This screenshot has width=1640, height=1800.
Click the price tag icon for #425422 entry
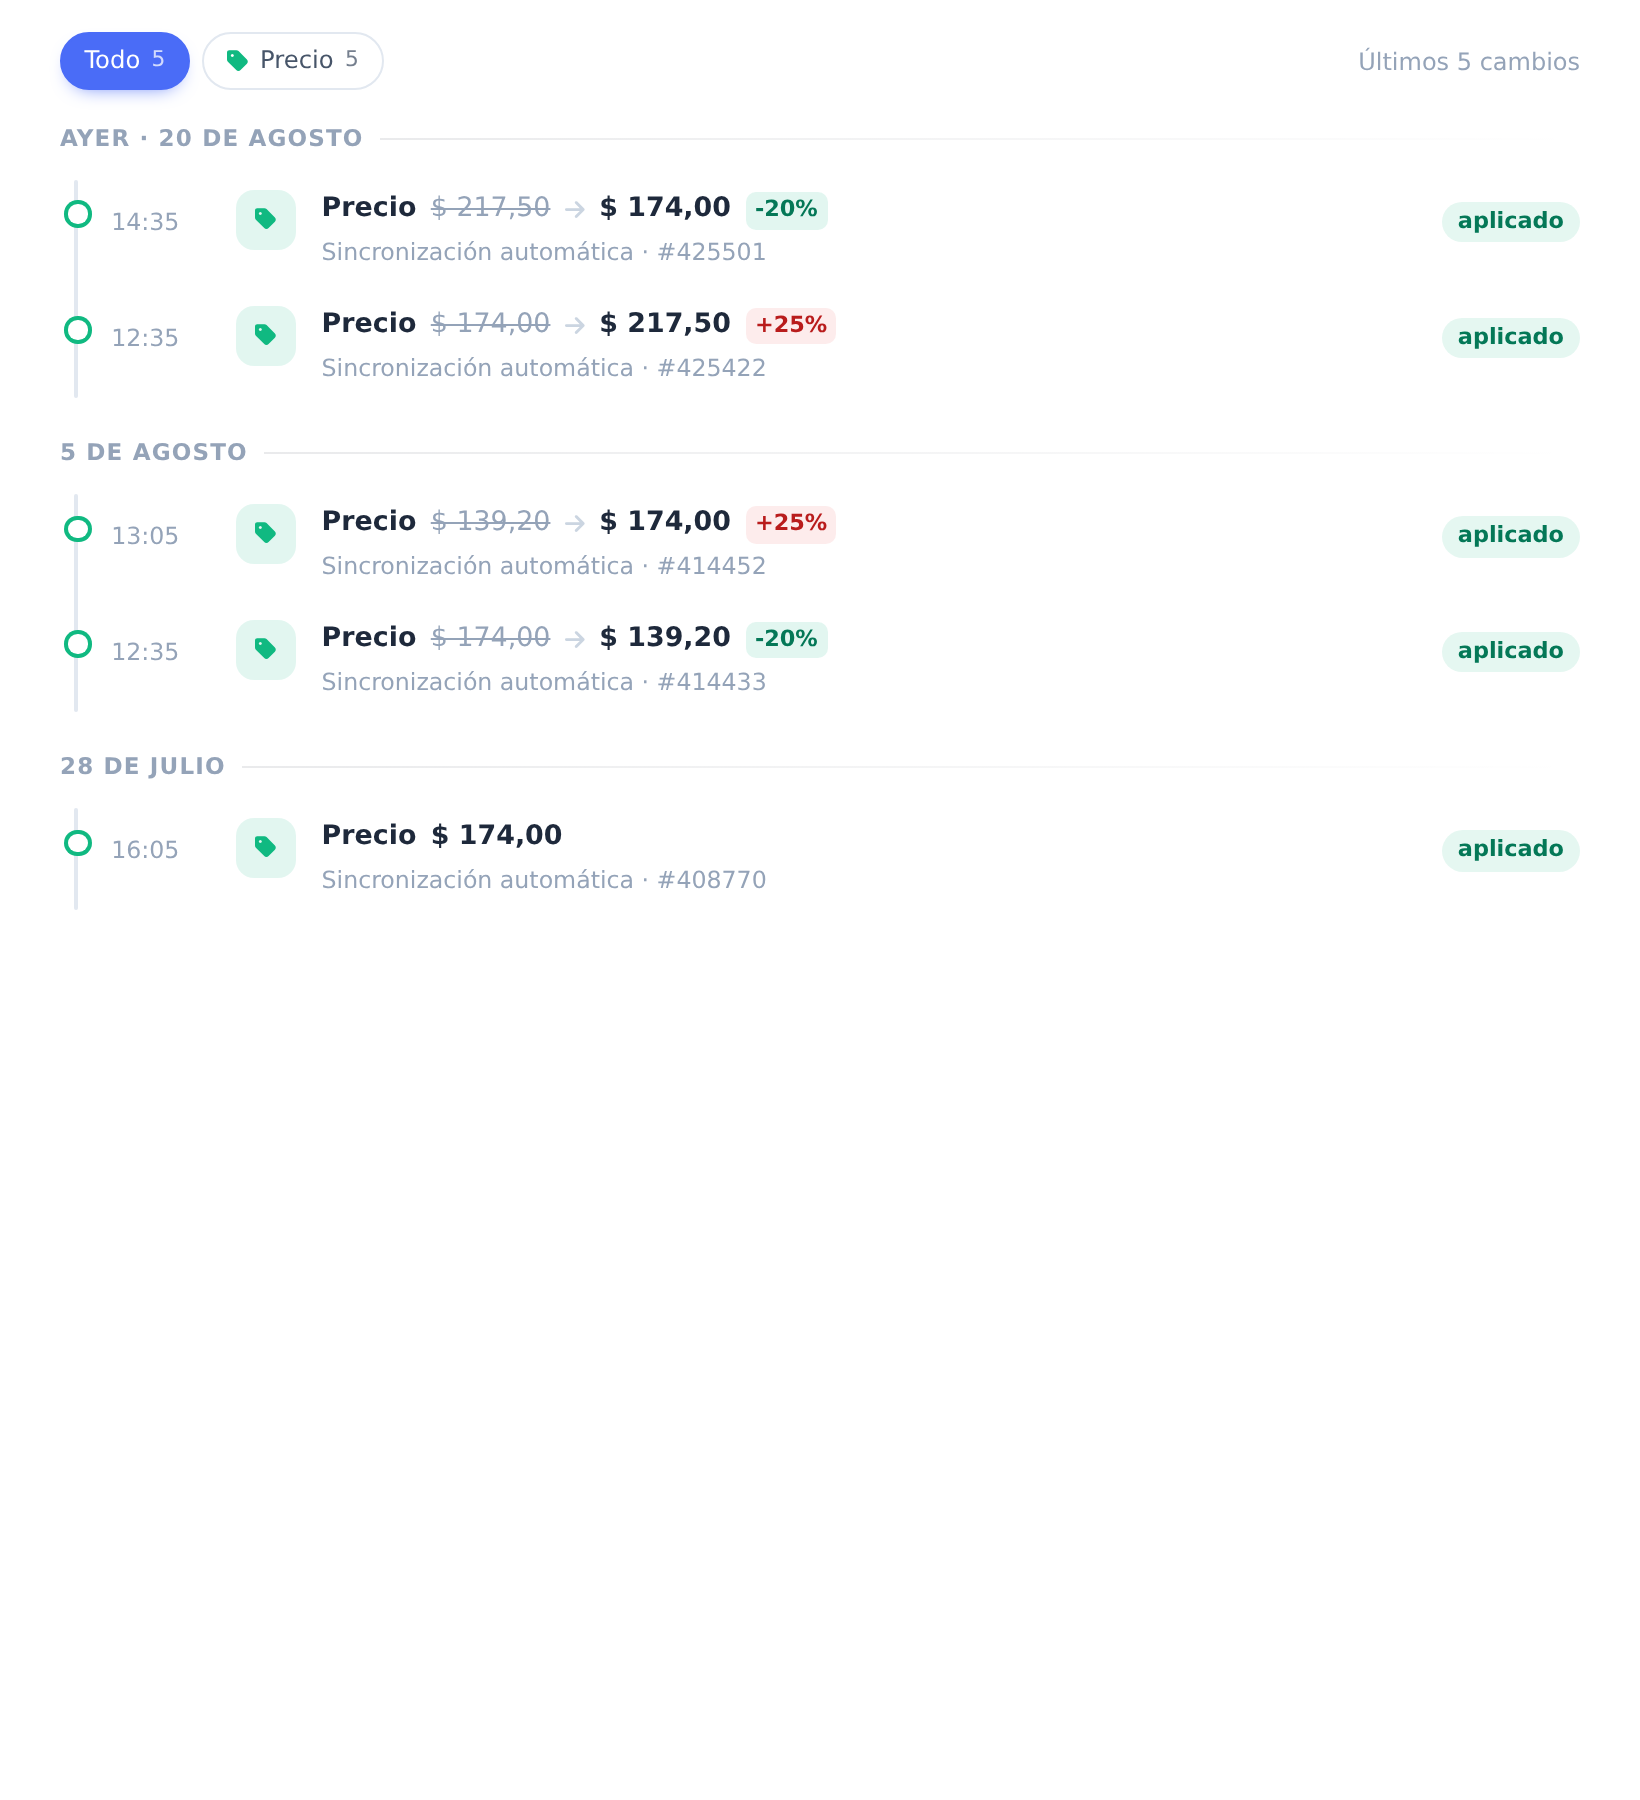click(x=266, y=336)
